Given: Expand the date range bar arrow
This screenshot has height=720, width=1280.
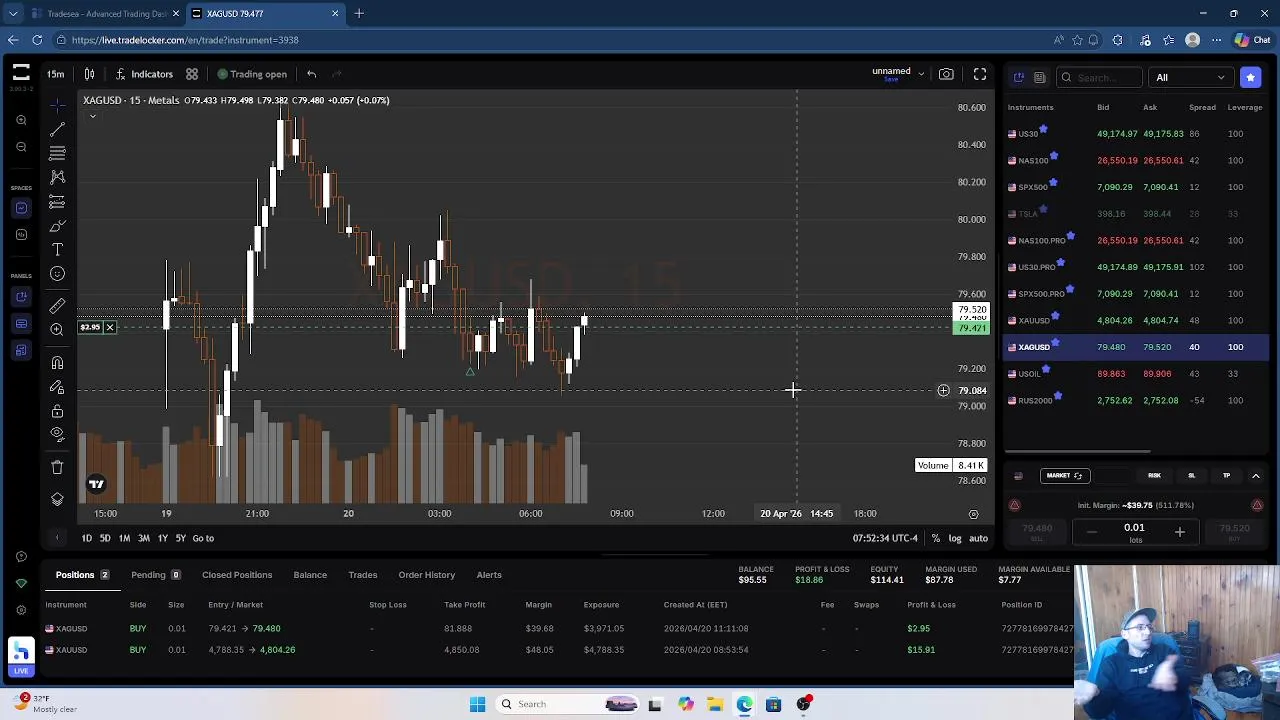Looking at the screenshot, I should [x=57, y=538].
